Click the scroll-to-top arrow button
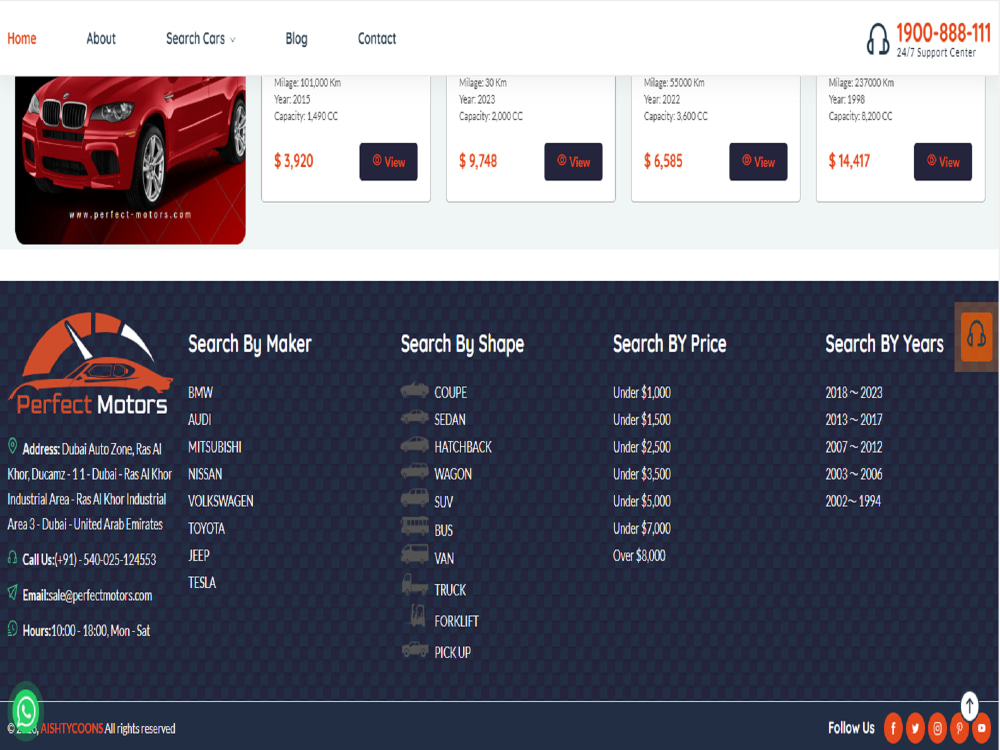The image size is (1000, 750). [x=968, y=705]
